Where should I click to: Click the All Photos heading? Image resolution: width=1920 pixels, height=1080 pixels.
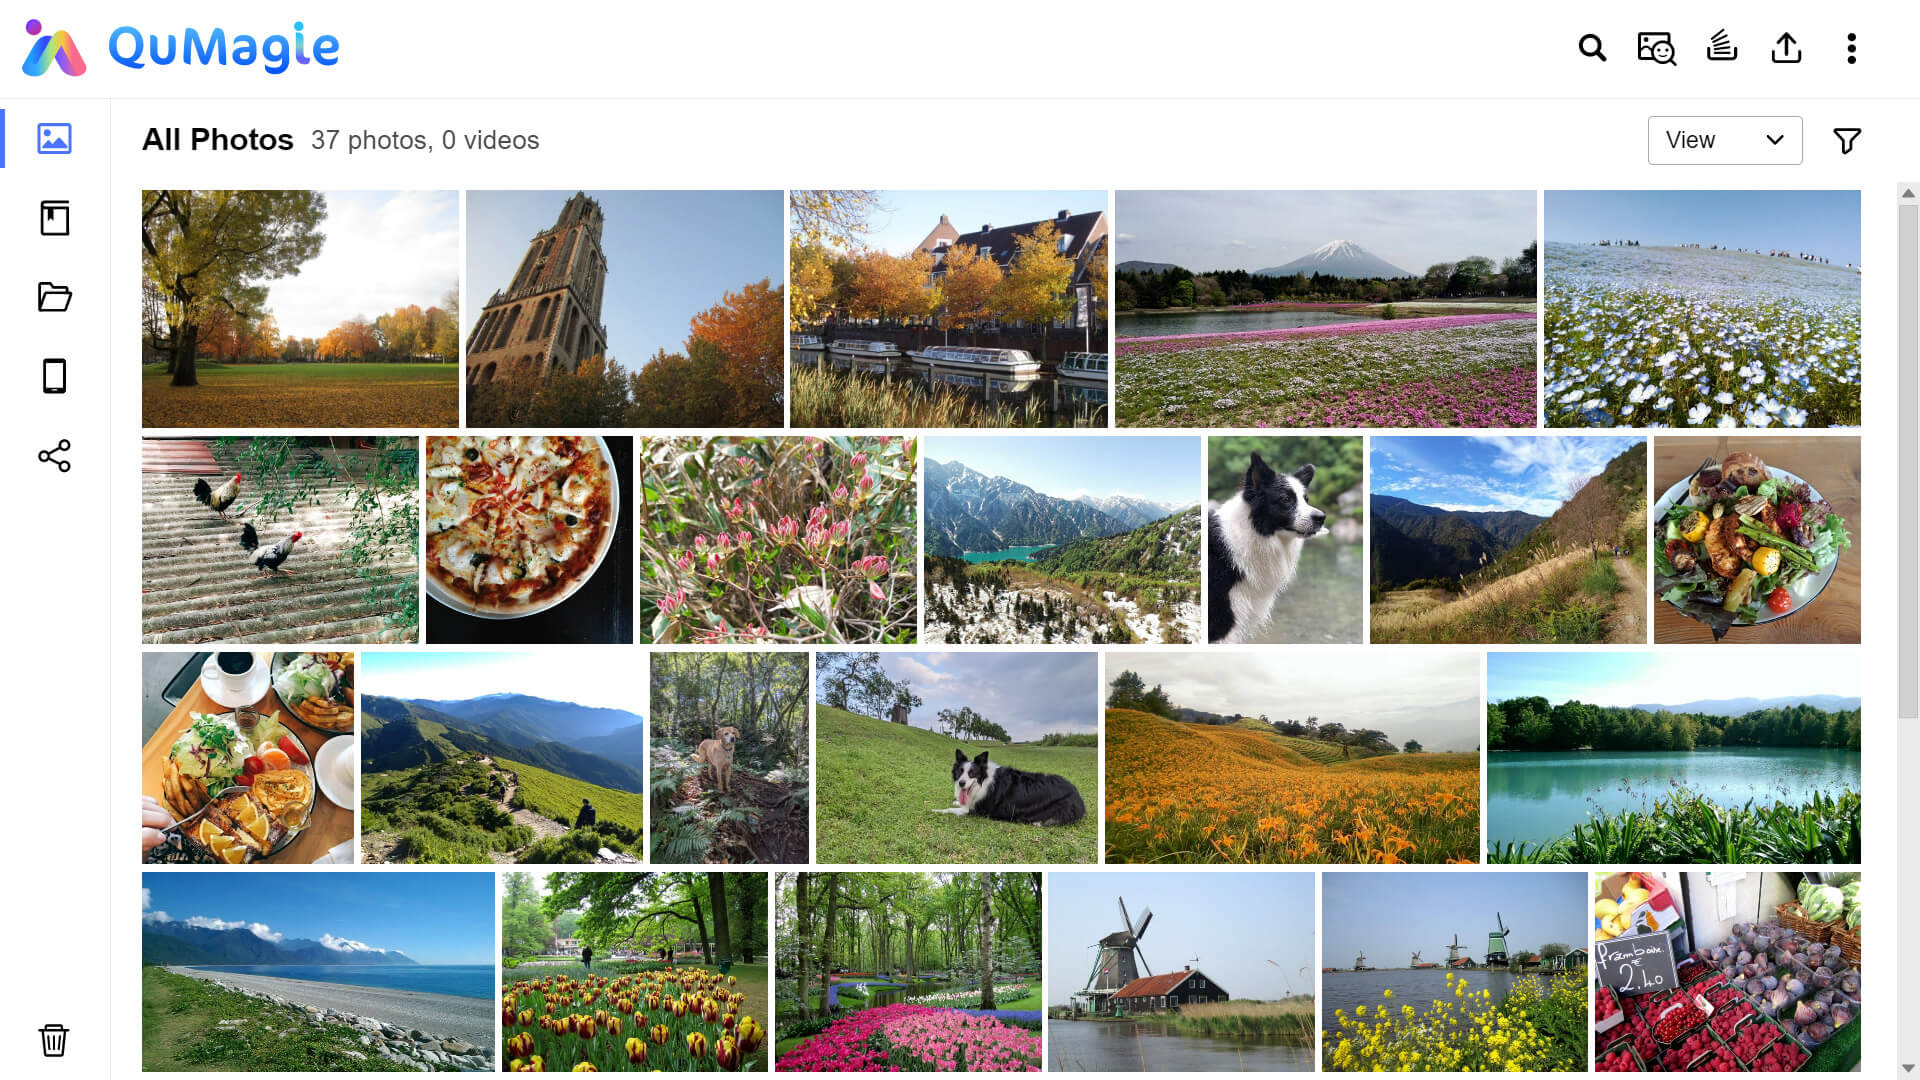click(x=218, y=140)
